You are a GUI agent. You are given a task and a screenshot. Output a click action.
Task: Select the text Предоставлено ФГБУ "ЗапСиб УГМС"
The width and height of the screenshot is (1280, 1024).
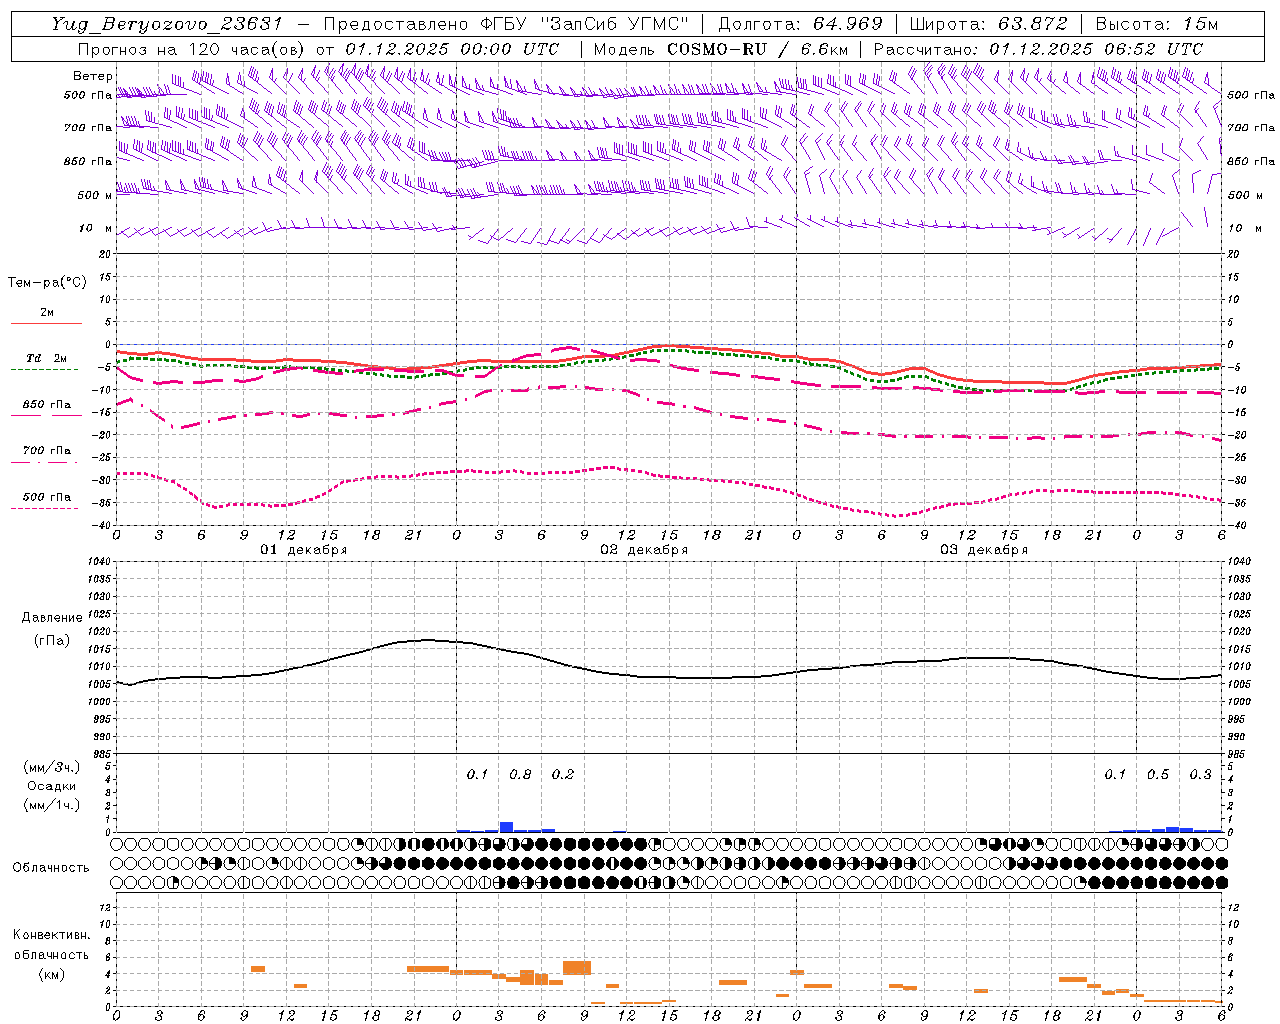[x=506, y=24]
